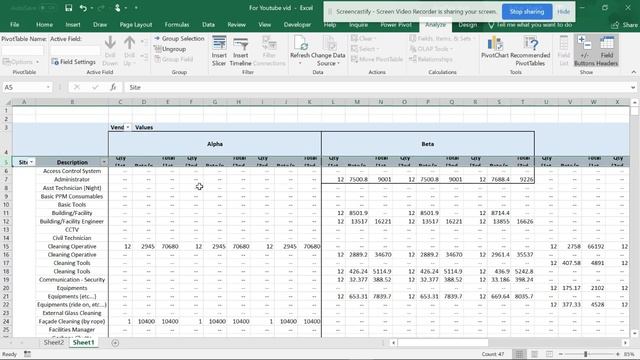
Task: Click the Save icon in quick access toolbar
Action: pos(69,8)
